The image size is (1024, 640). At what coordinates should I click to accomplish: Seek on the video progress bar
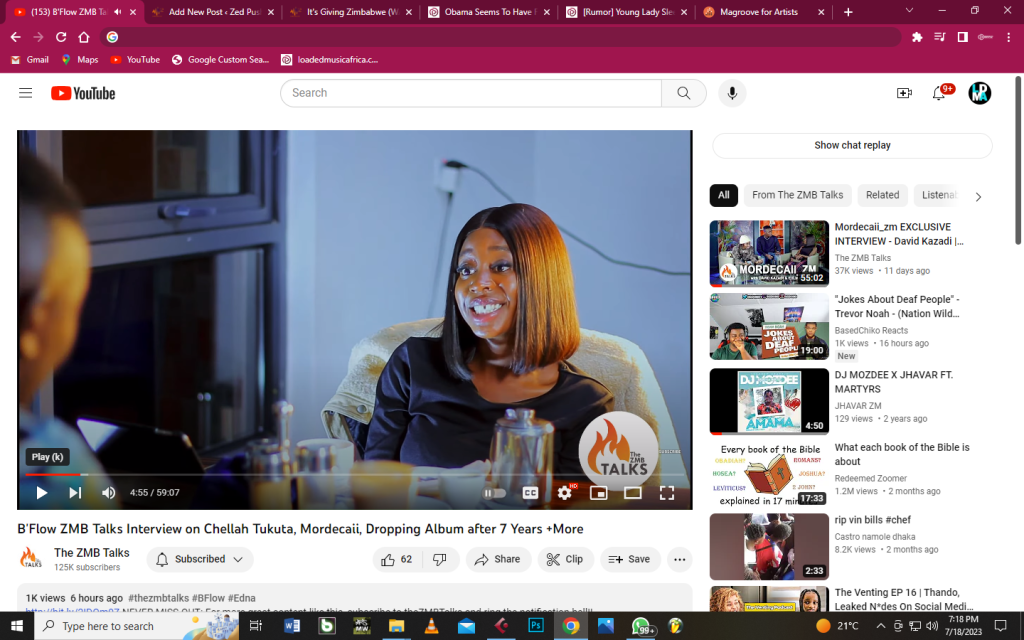coord(355,475)
